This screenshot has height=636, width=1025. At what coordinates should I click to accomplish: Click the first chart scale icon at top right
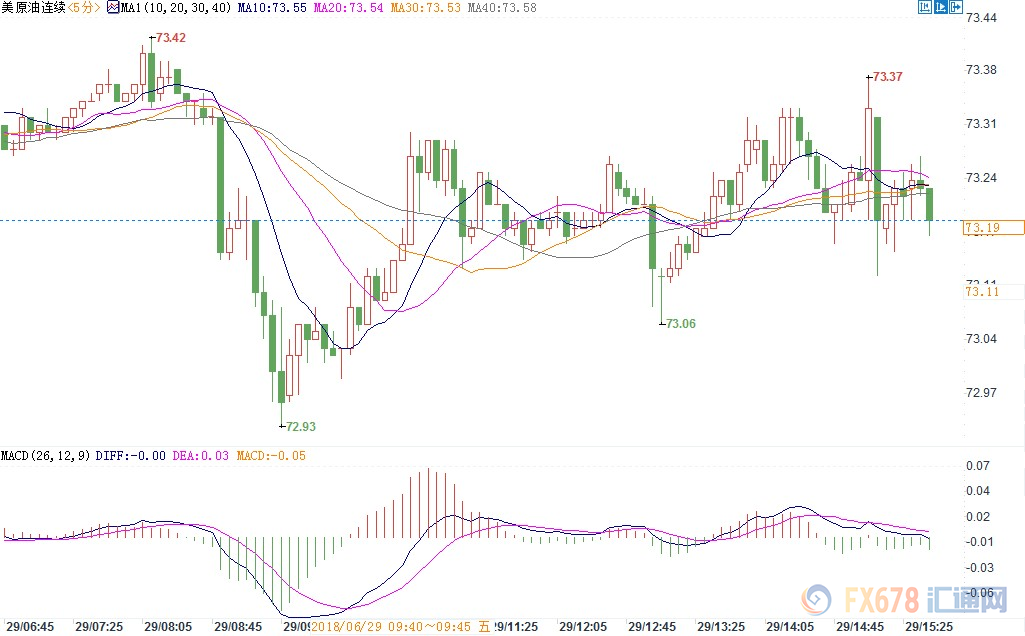(924, 8)
